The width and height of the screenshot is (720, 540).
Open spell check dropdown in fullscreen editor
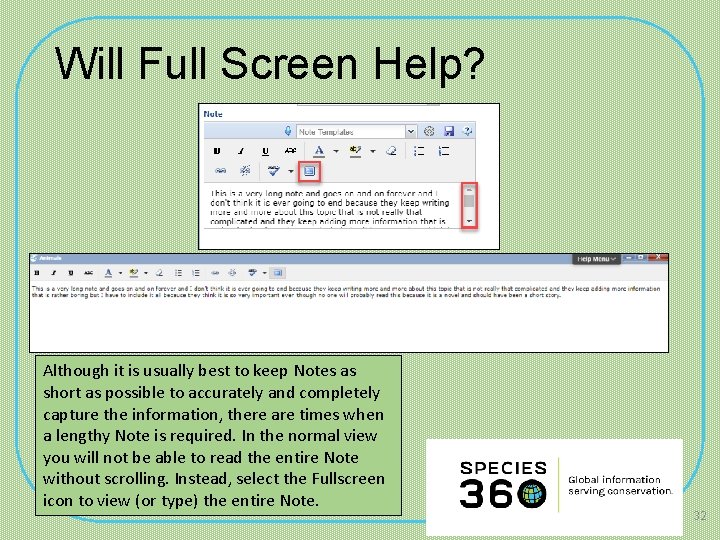(x=264, y=273)
